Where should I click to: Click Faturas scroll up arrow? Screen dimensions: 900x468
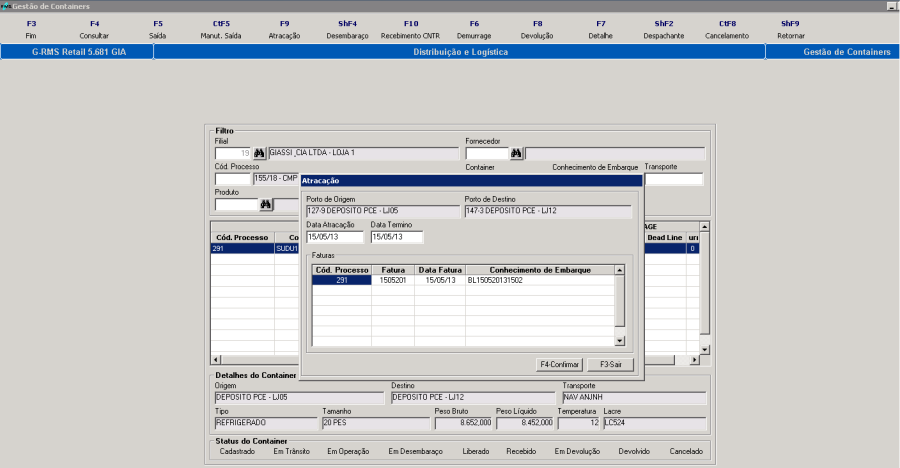(x=620, y=270)
